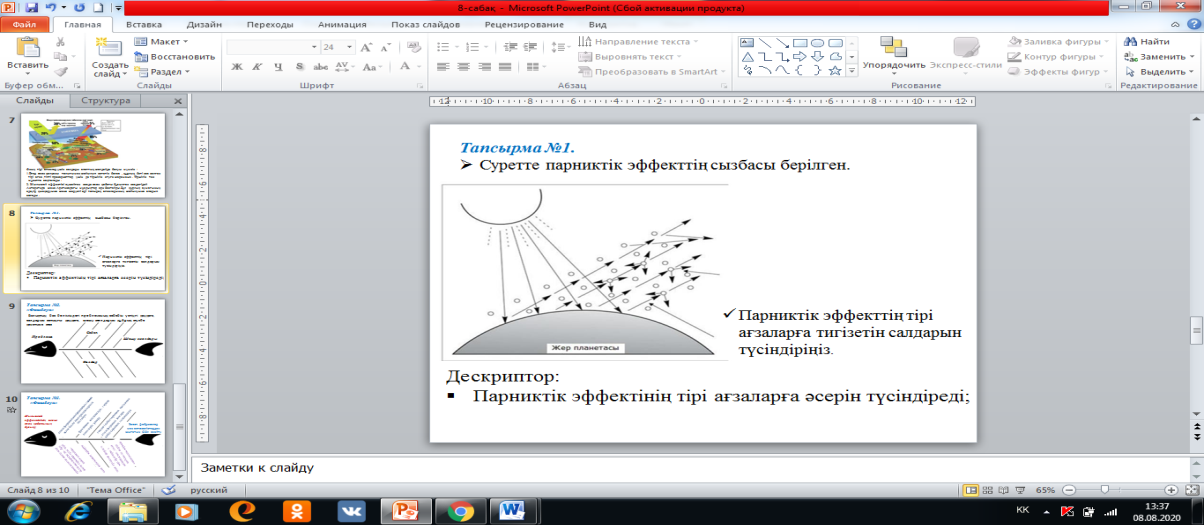Toggle underline formatting (Ч)
The image size is (1204, 525).
(276, 66)
